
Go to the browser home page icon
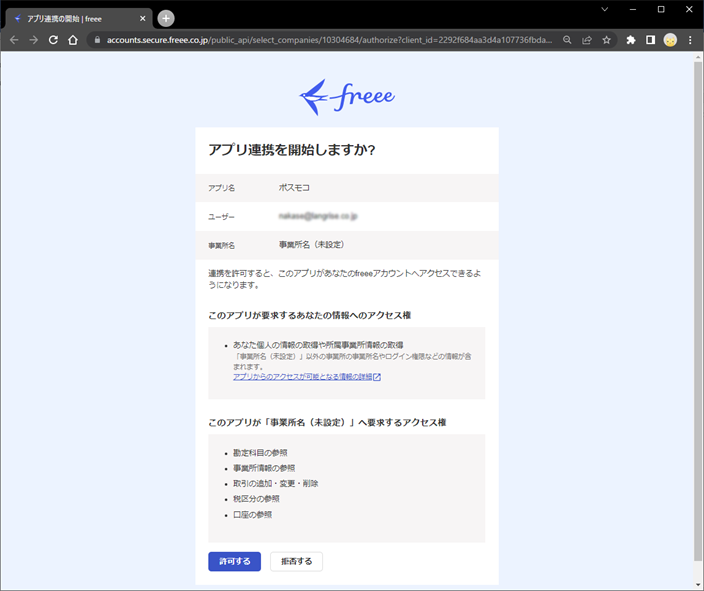73,40
